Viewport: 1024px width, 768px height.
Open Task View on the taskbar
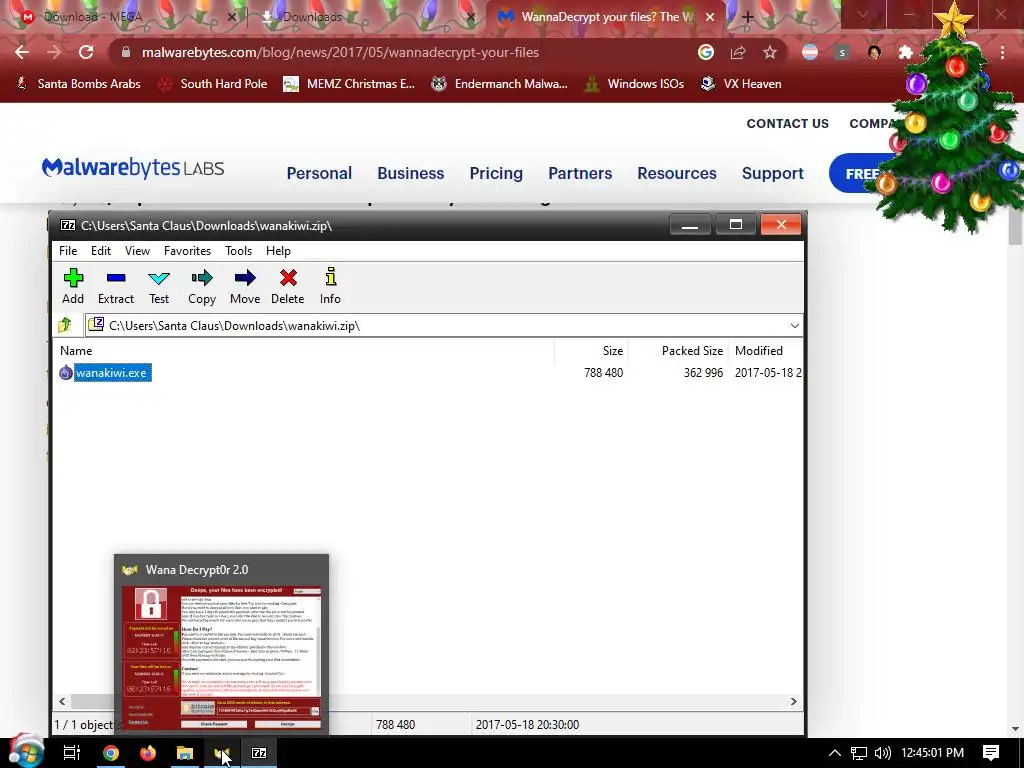pos(72,753)
